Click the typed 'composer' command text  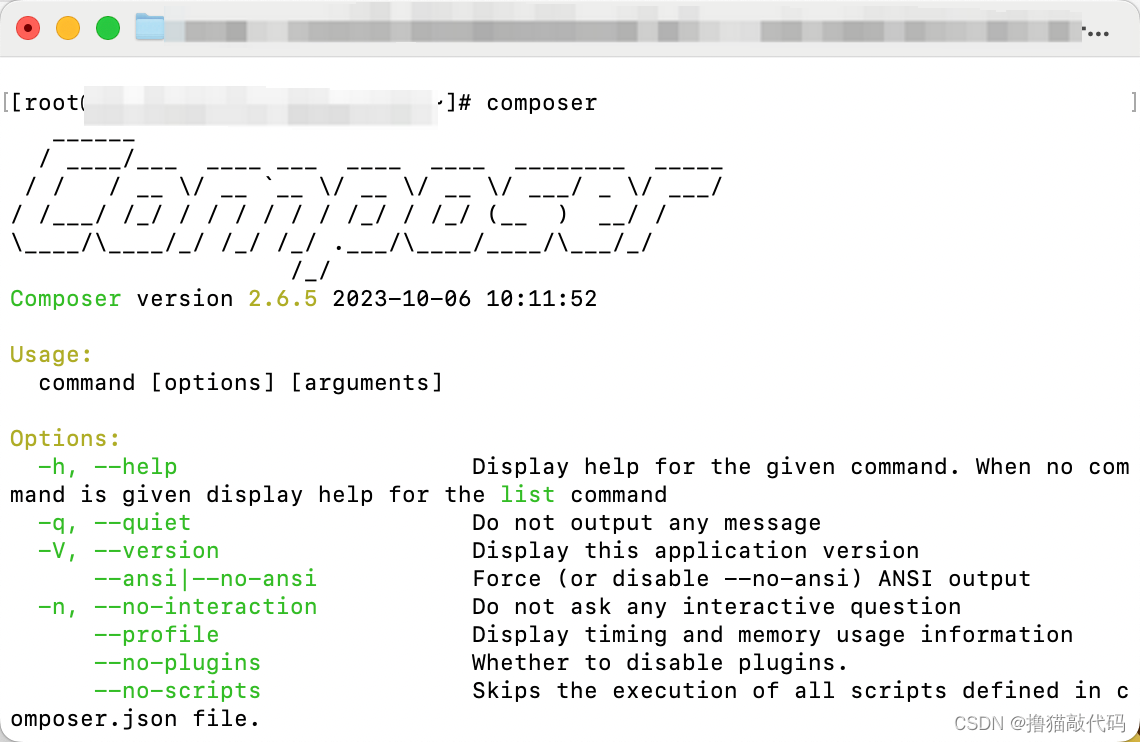pos(542,102)
